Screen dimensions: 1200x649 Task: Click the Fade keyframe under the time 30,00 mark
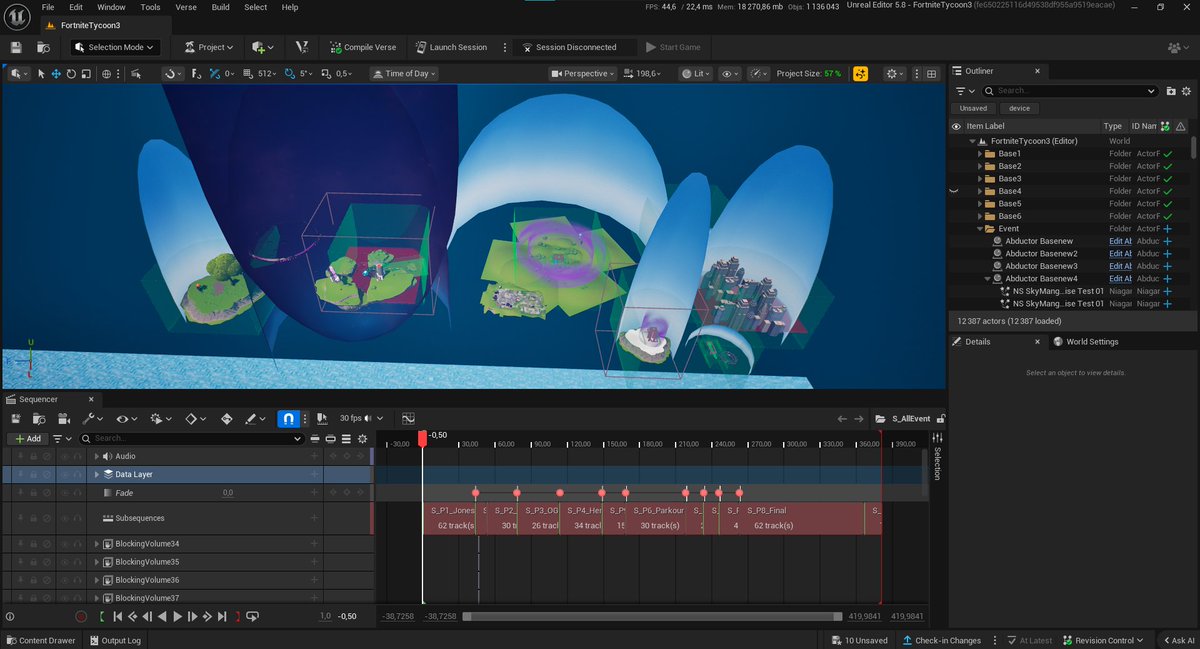(x=475, y=493)
